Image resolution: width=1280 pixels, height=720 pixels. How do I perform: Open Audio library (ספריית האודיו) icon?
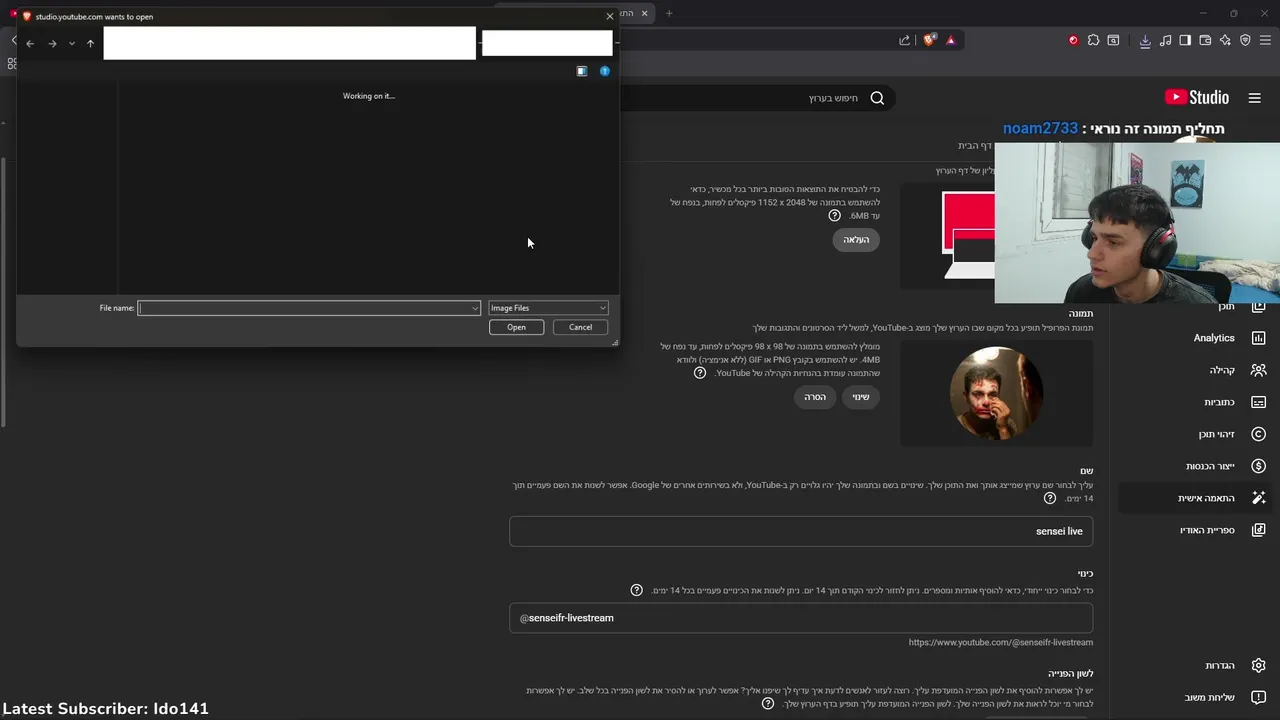click(1258, 530)
